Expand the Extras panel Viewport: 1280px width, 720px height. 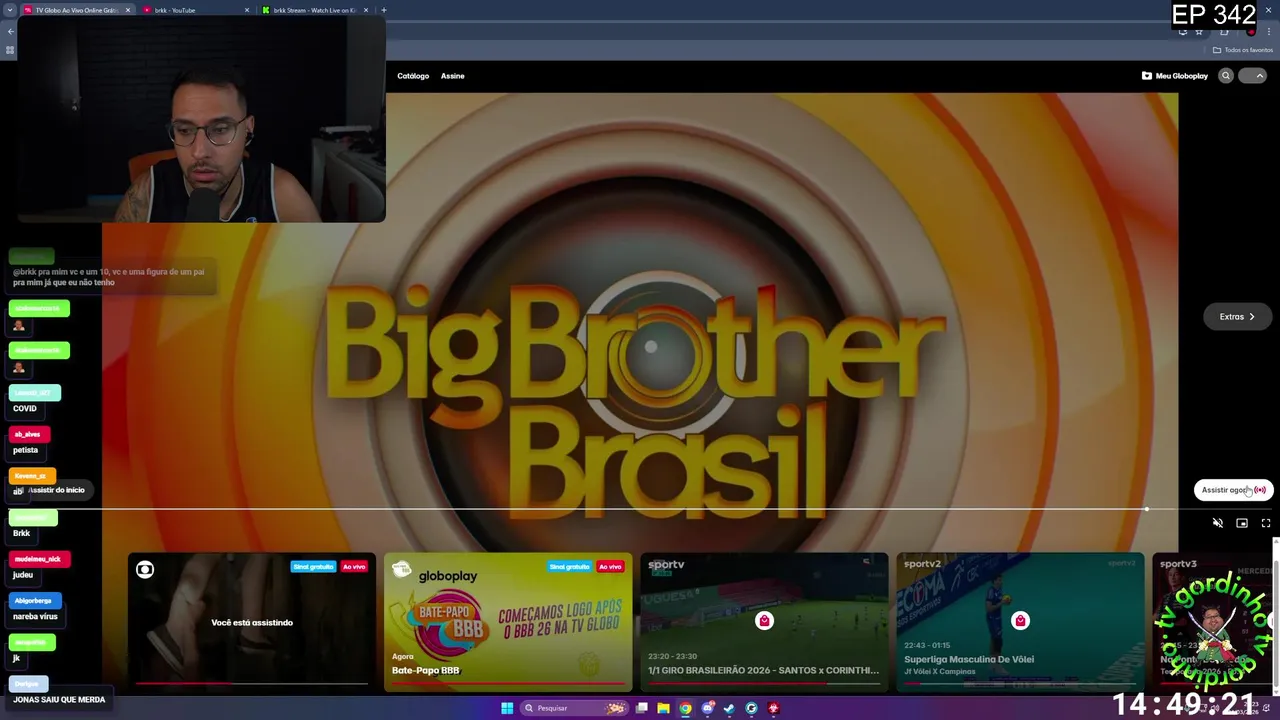click(1237, 317)
